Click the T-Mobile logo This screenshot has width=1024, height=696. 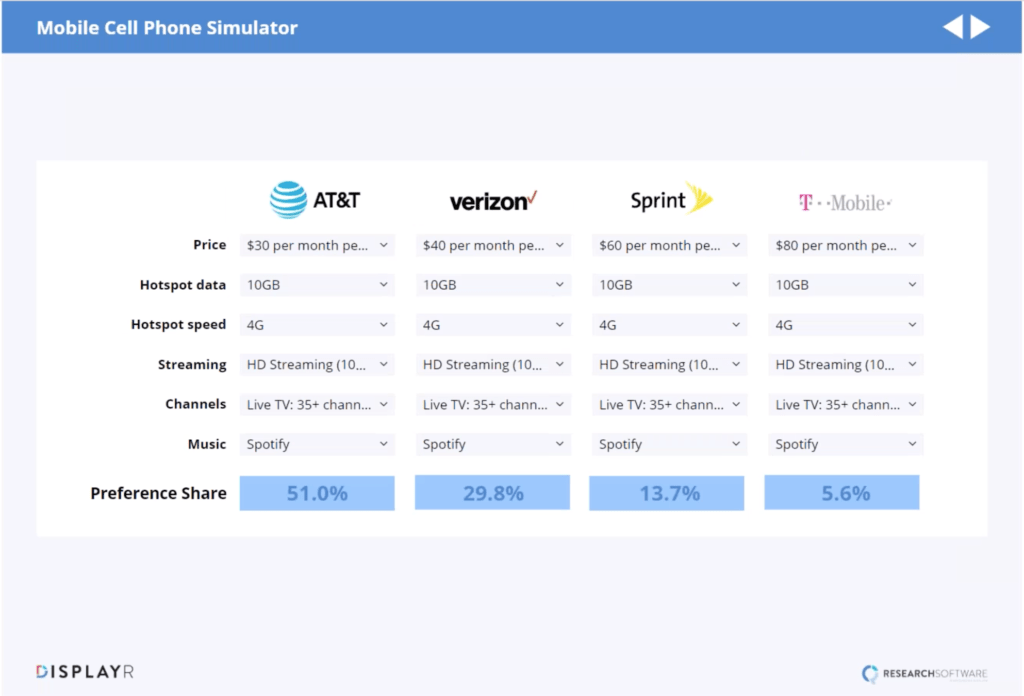pyautogui.click(x=845, y=202)
